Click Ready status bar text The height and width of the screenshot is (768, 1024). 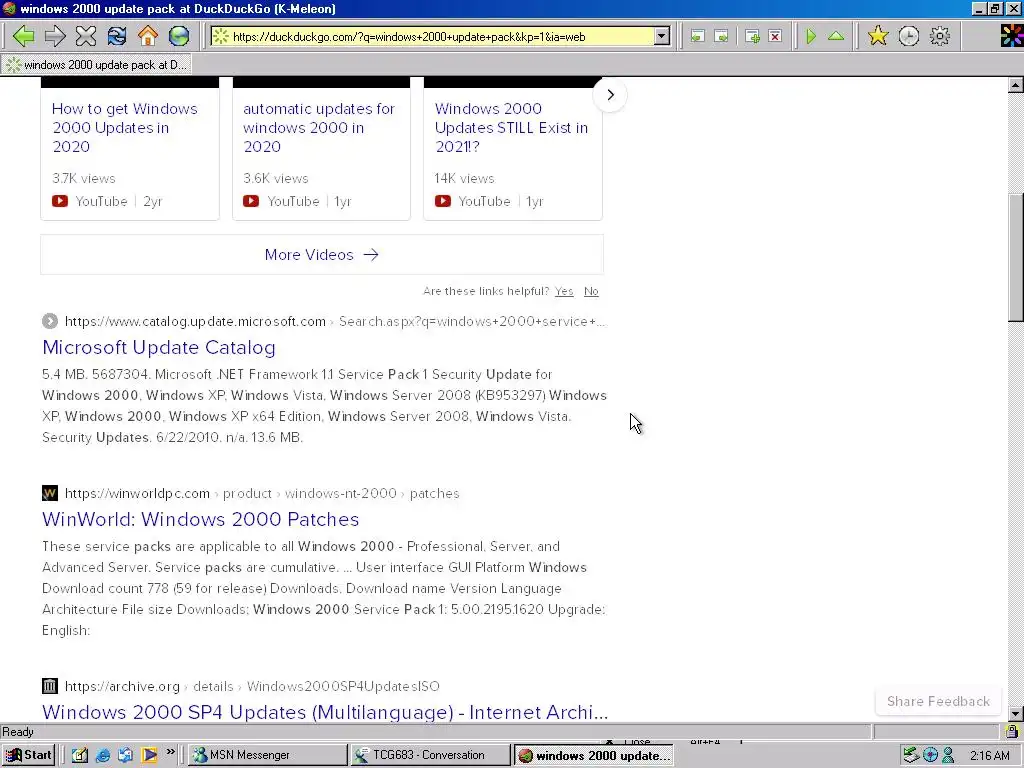[18, 732]
